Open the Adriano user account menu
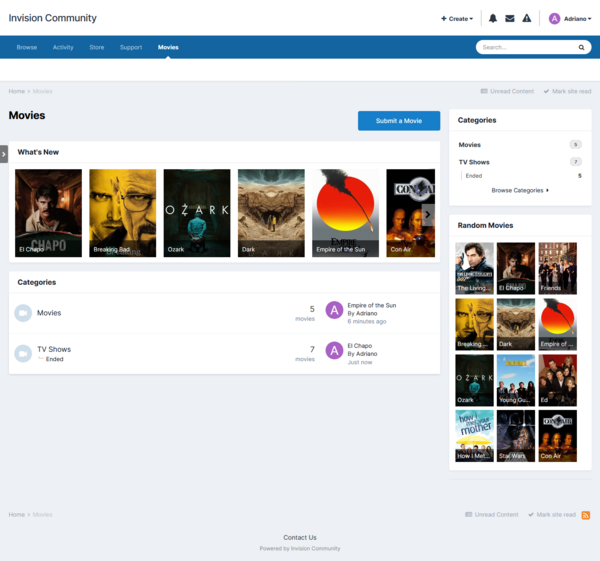 [570, 18]
